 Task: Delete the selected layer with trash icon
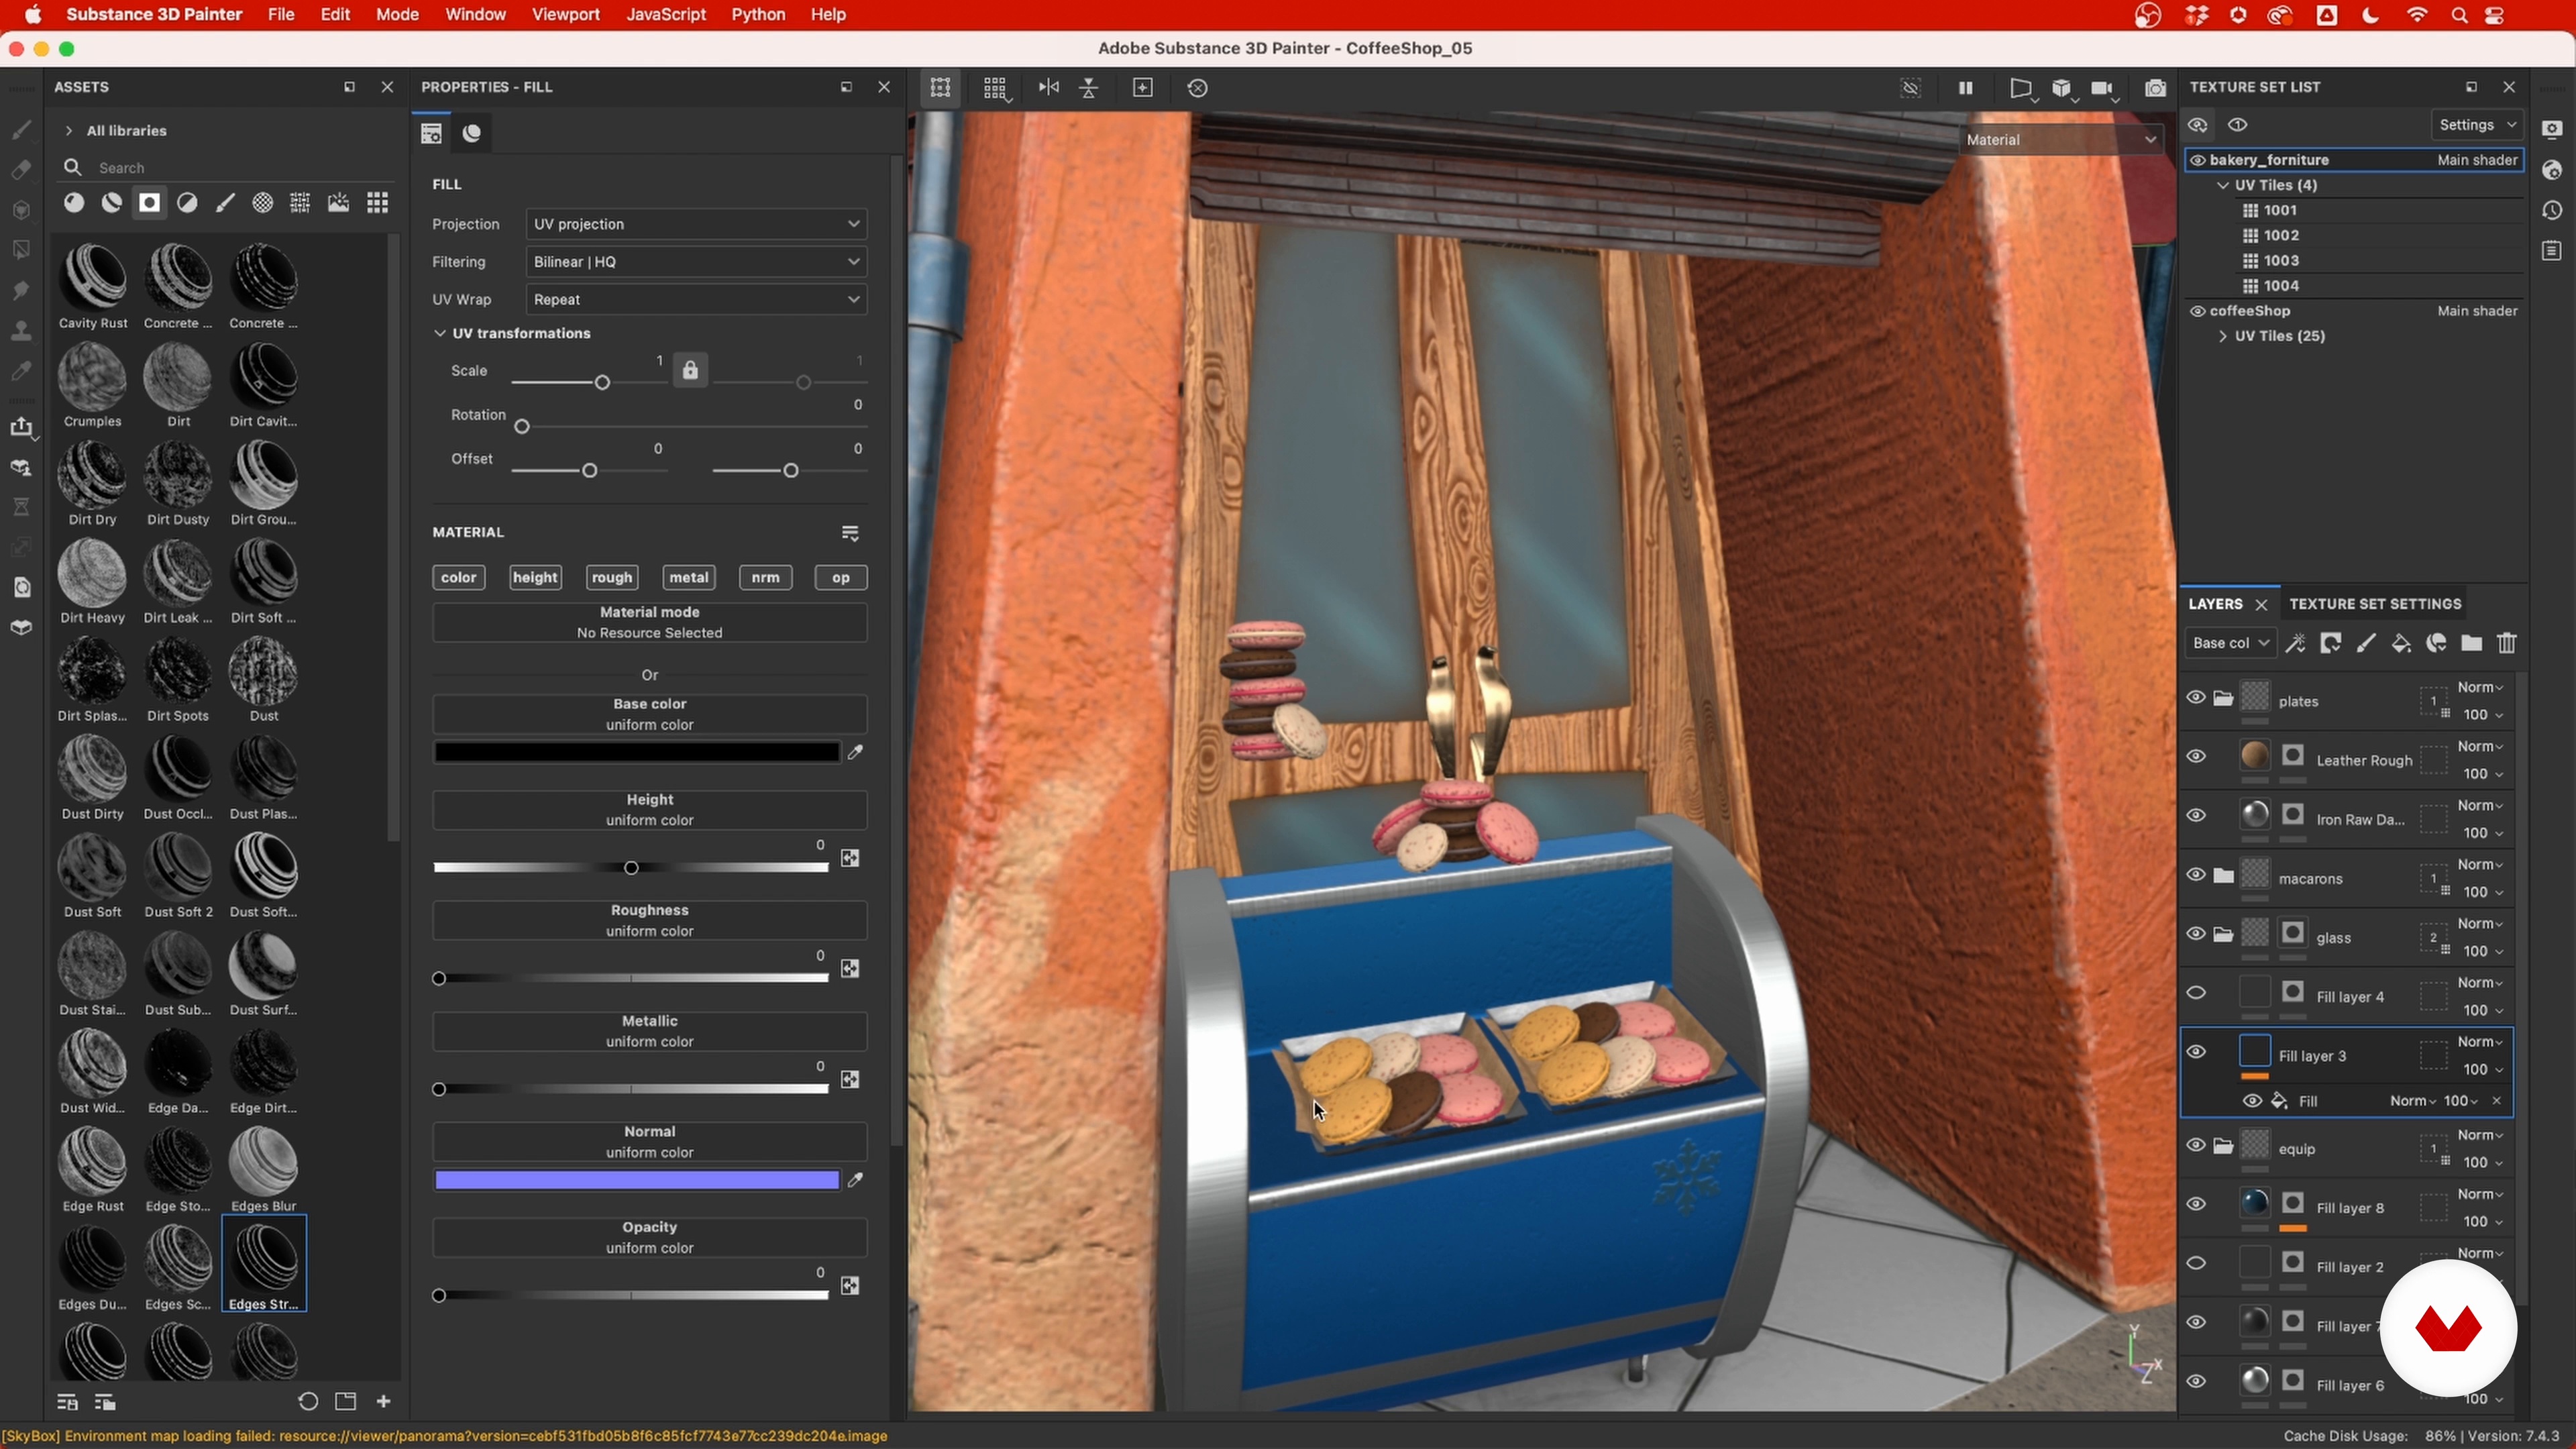point(2507,643)
